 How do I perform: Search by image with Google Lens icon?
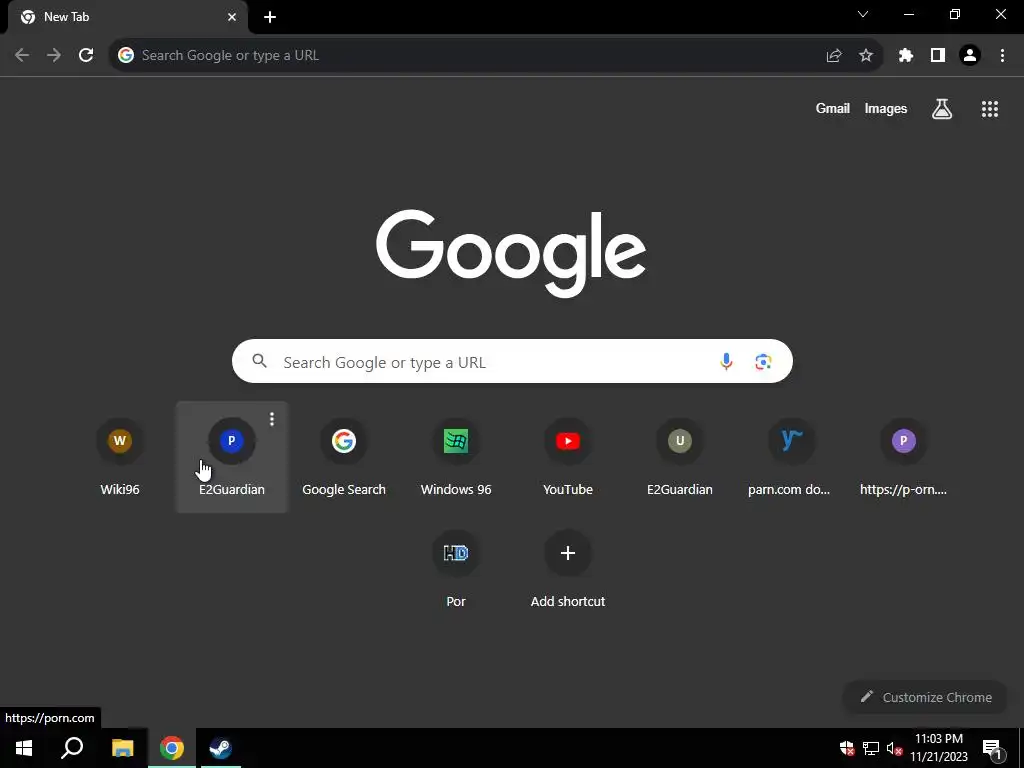[763, 361]
